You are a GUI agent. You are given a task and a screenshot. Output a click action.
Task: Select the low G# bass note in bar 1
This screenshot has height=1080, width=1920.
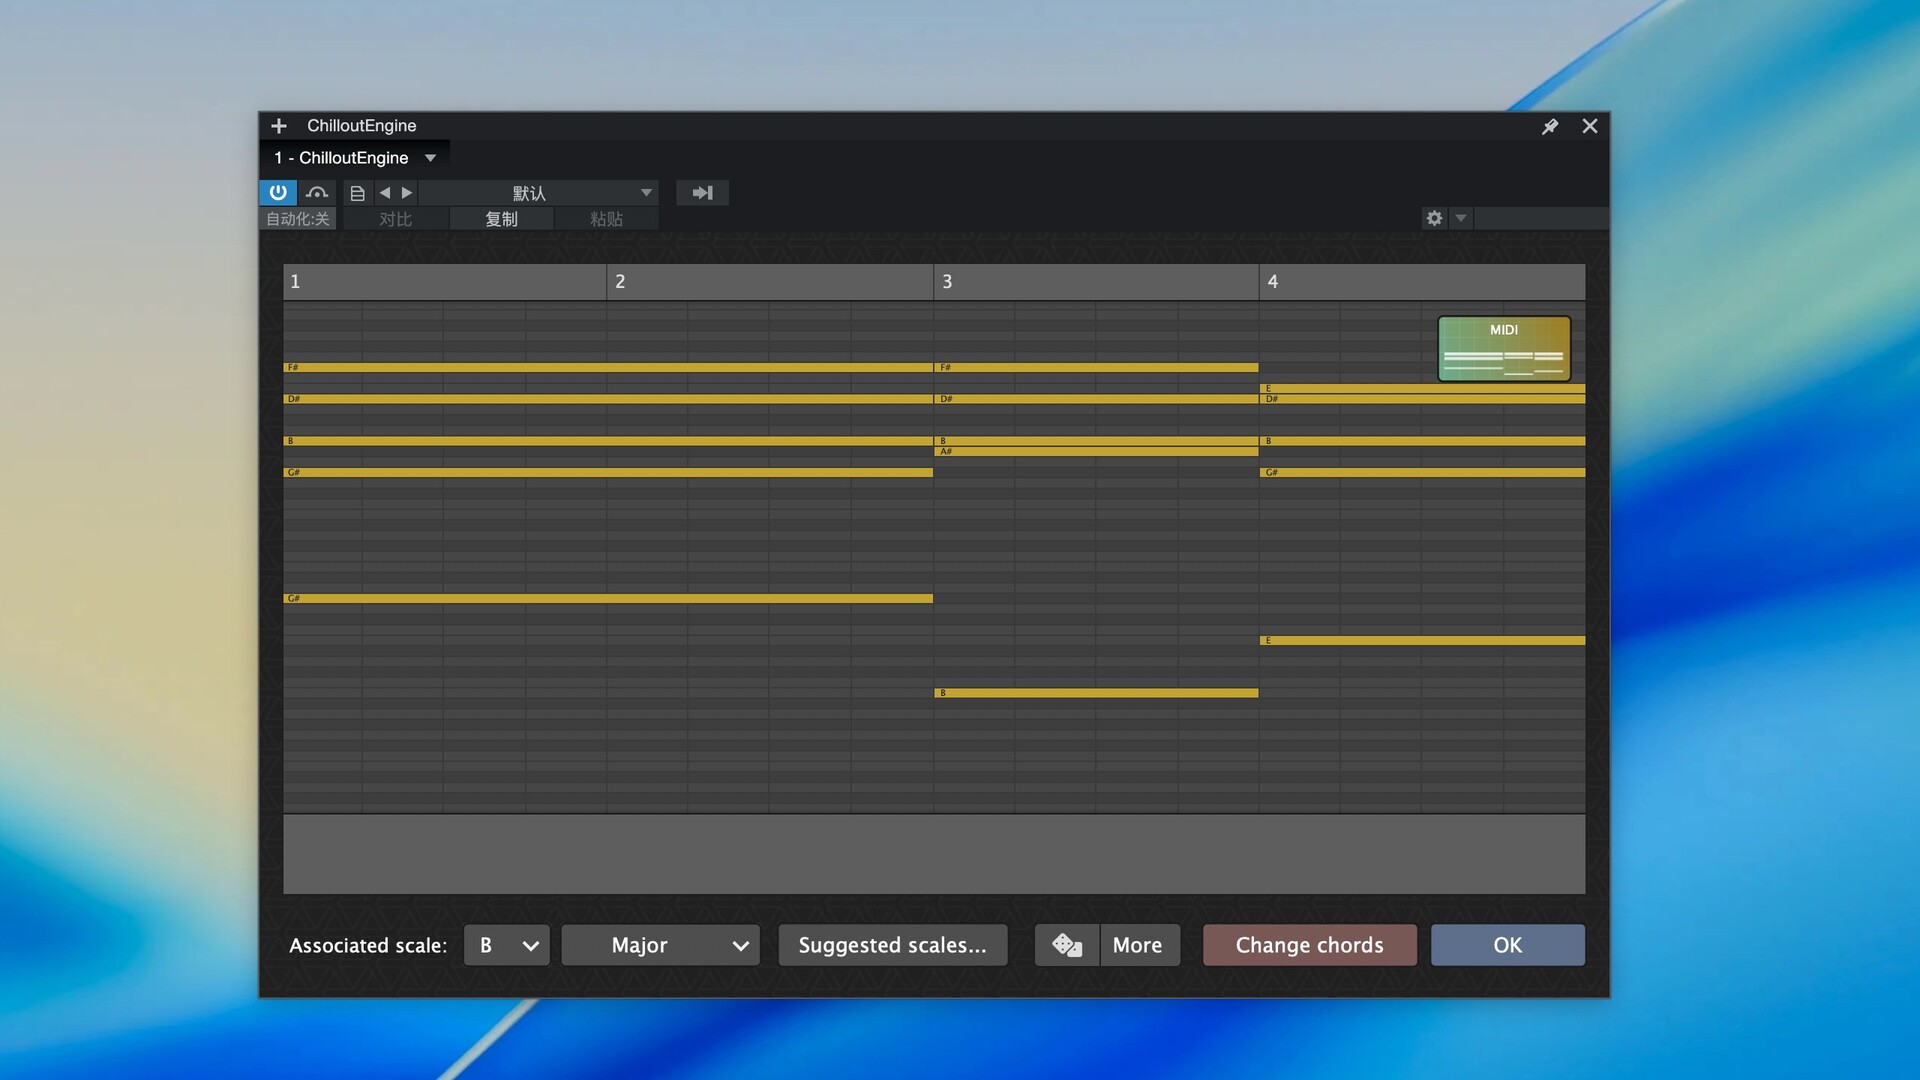pos(608,598)
